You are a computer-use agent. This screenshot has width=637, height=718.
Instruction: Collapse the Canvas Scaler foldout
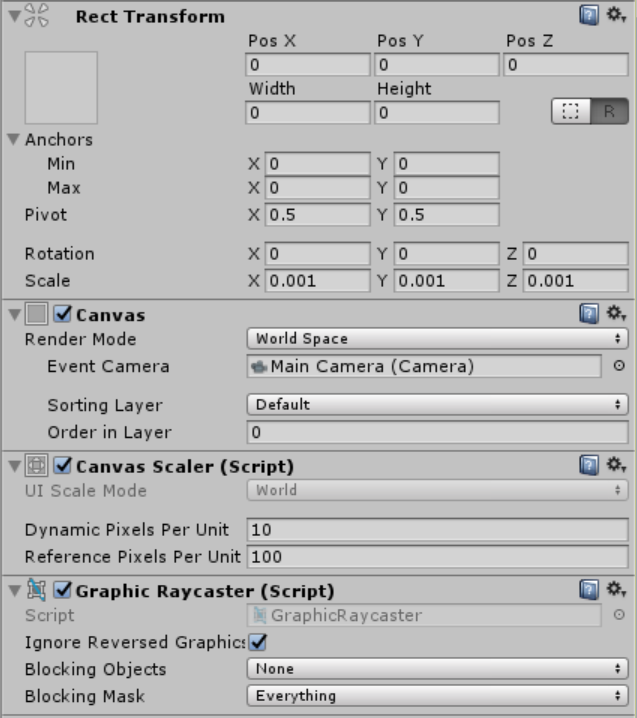[x=15, y=467]
